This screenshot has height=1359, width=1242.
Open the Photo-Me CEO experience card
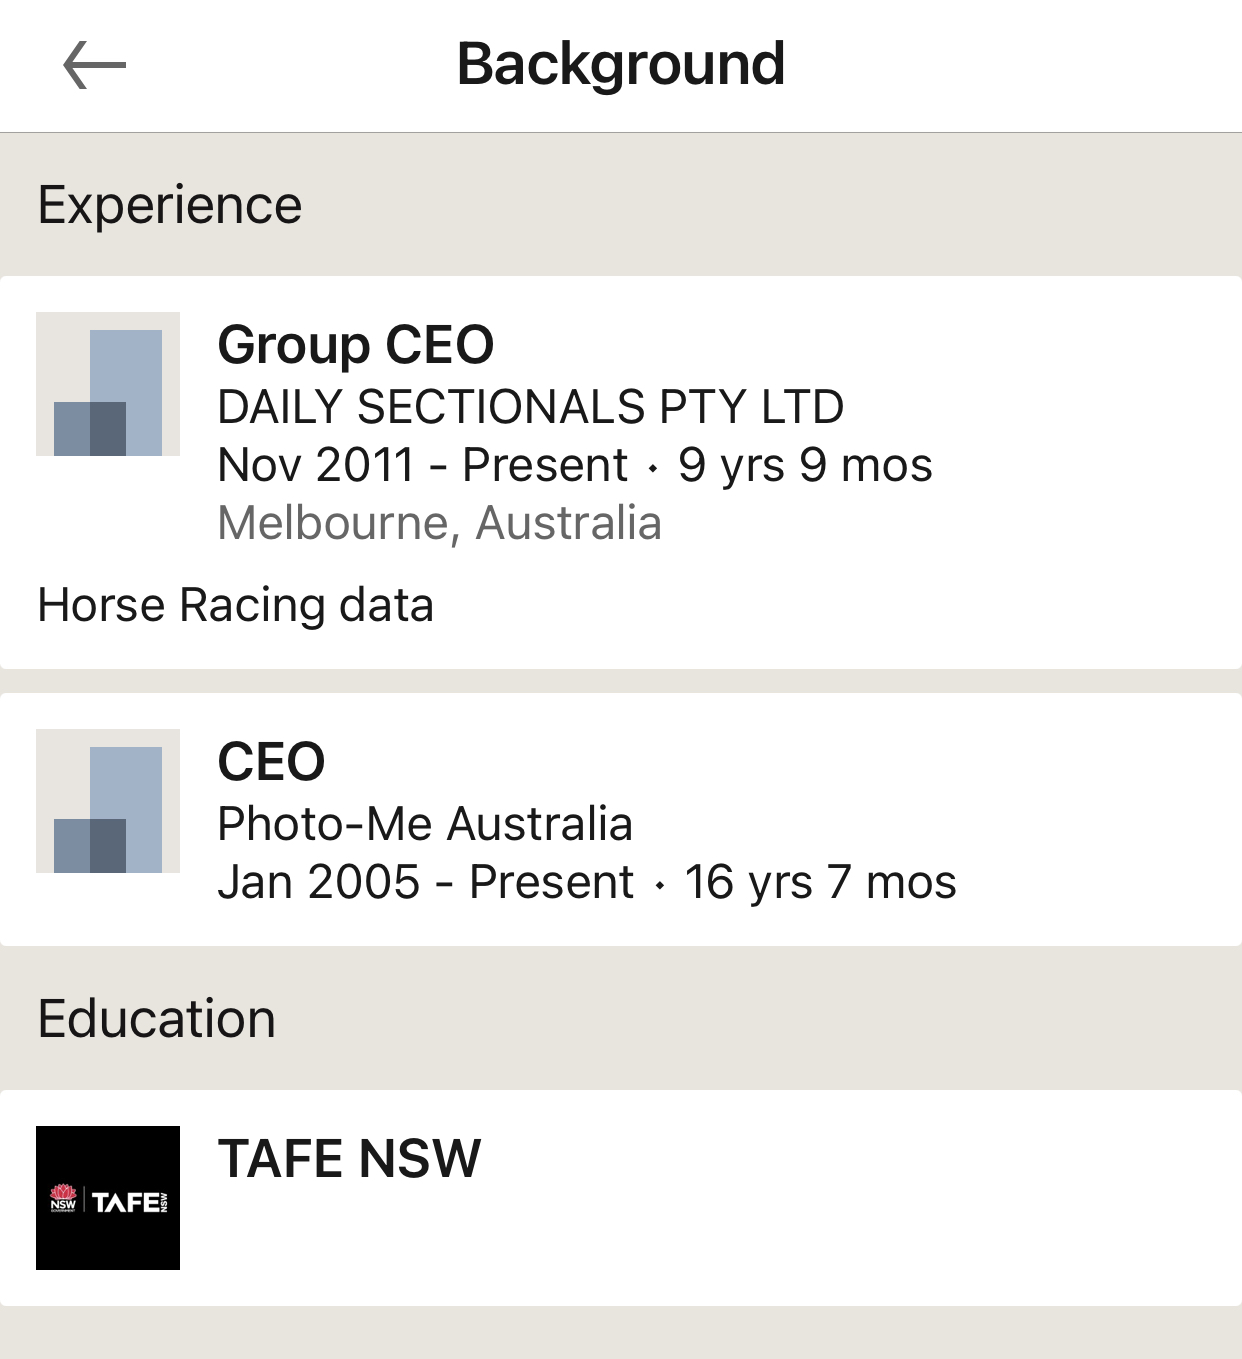[x=621, y=820]
